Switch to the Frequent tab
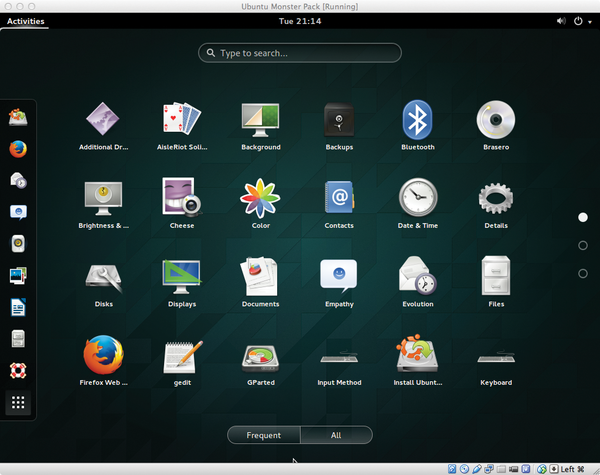600x475 pixels. [264, 435]
